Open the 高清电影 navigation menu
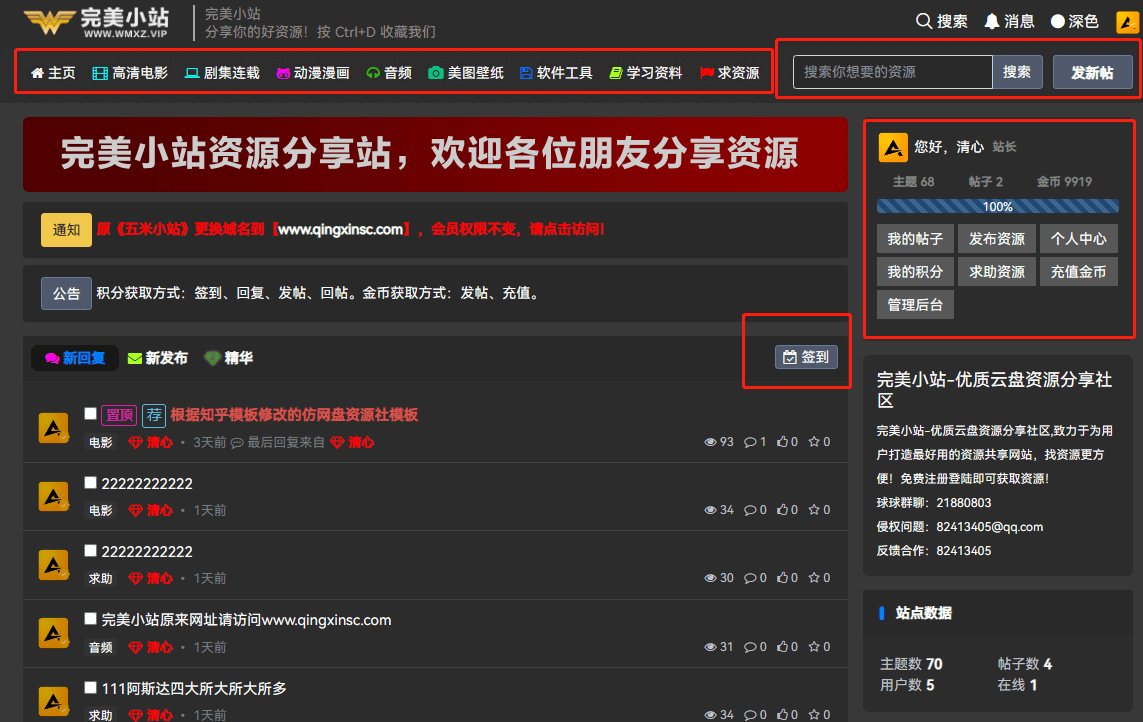The width and height of the screenshot is (1143, 722). pos(130,73)
